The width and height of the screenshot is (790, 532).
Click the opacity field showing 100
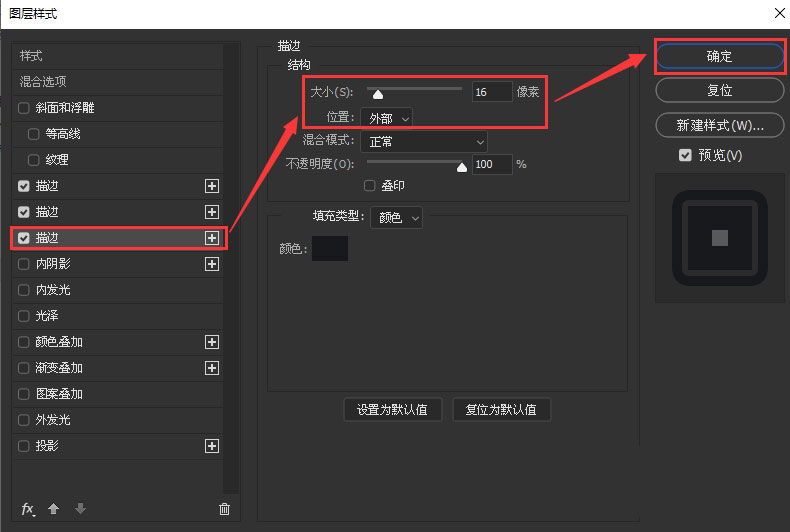492,164
